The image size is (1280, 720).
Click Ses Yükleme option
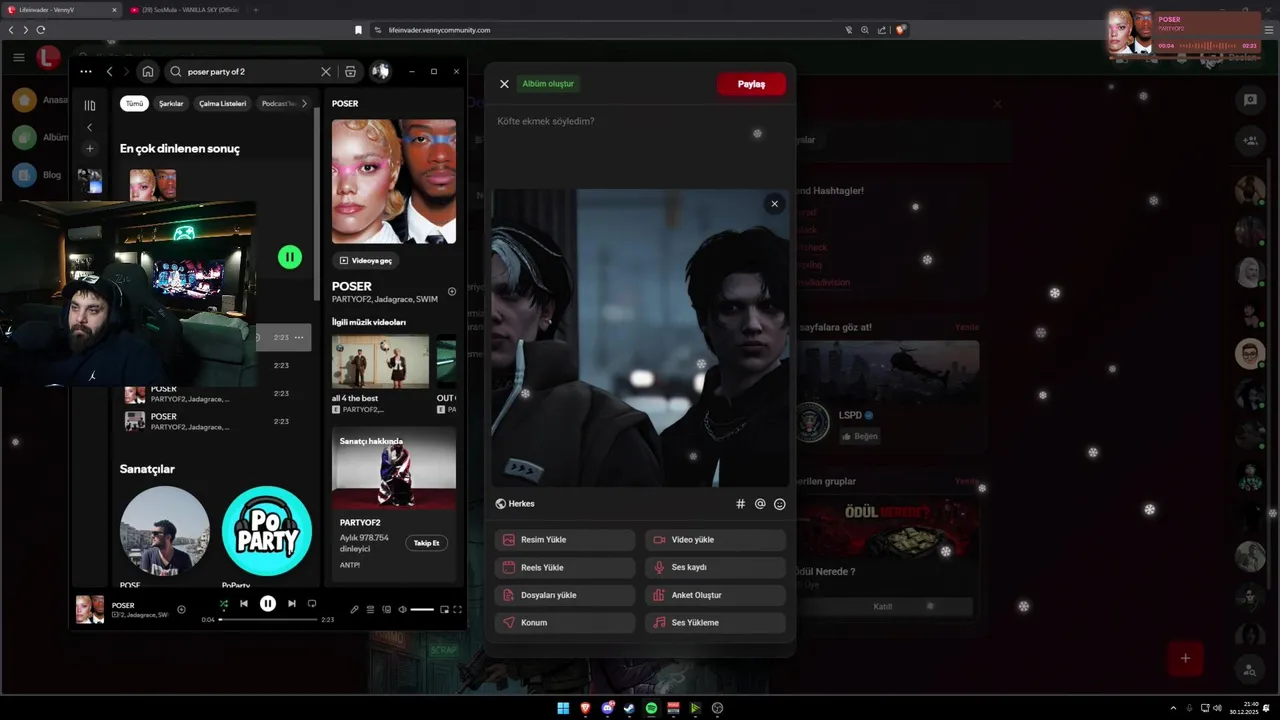click(x=715, y=622)
